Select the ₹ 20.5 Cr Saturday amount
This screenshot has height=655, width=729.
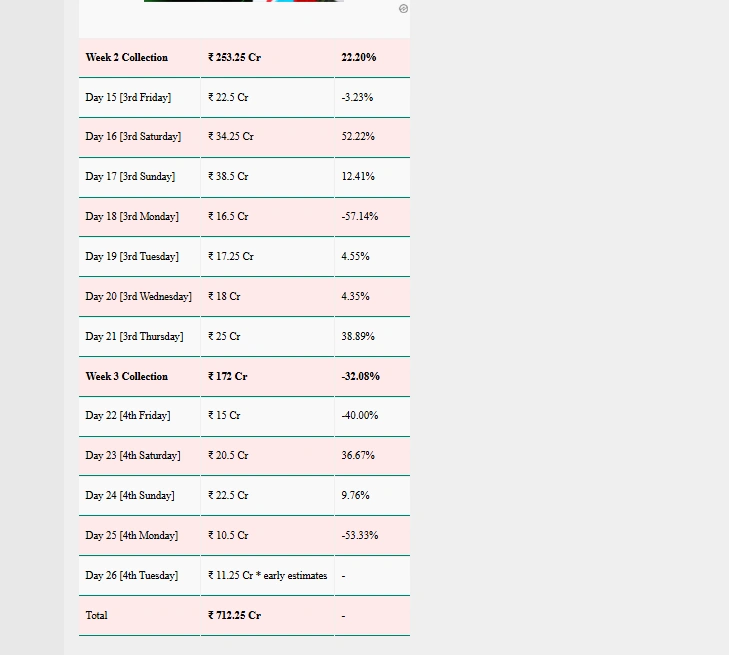[228, 455]
